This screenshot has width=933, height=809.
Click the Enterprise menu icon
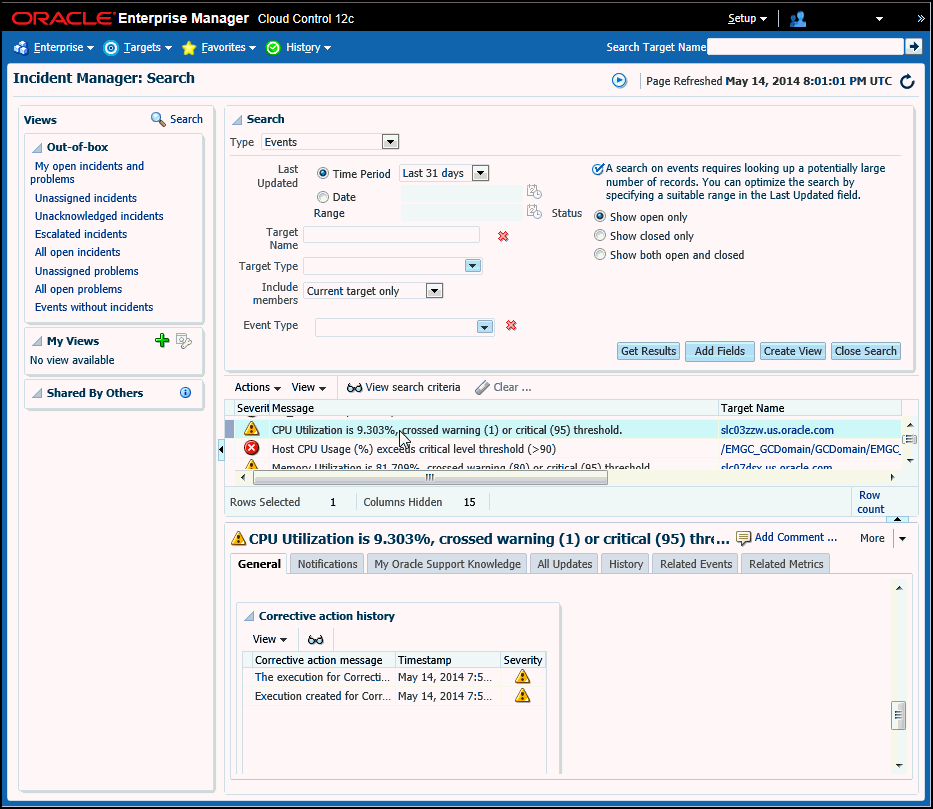tap(21, 48)
